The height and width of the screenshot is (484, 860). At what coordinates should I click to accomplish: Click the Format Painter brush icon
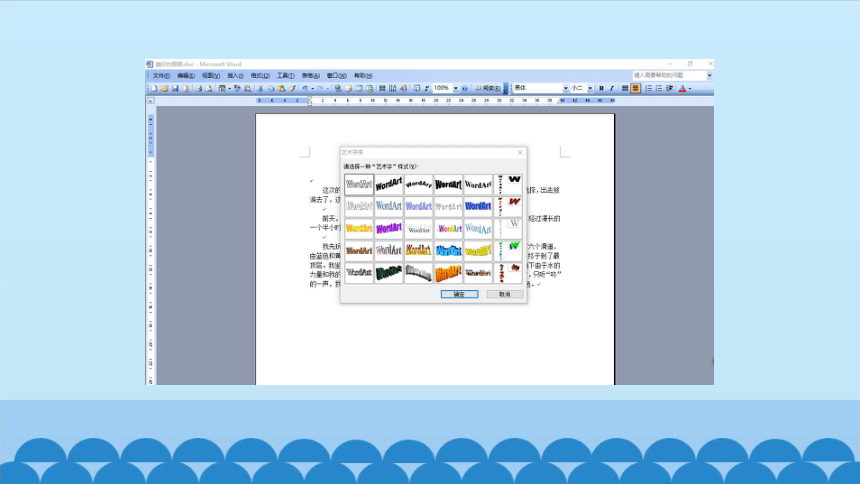click(x=292, y=88)
